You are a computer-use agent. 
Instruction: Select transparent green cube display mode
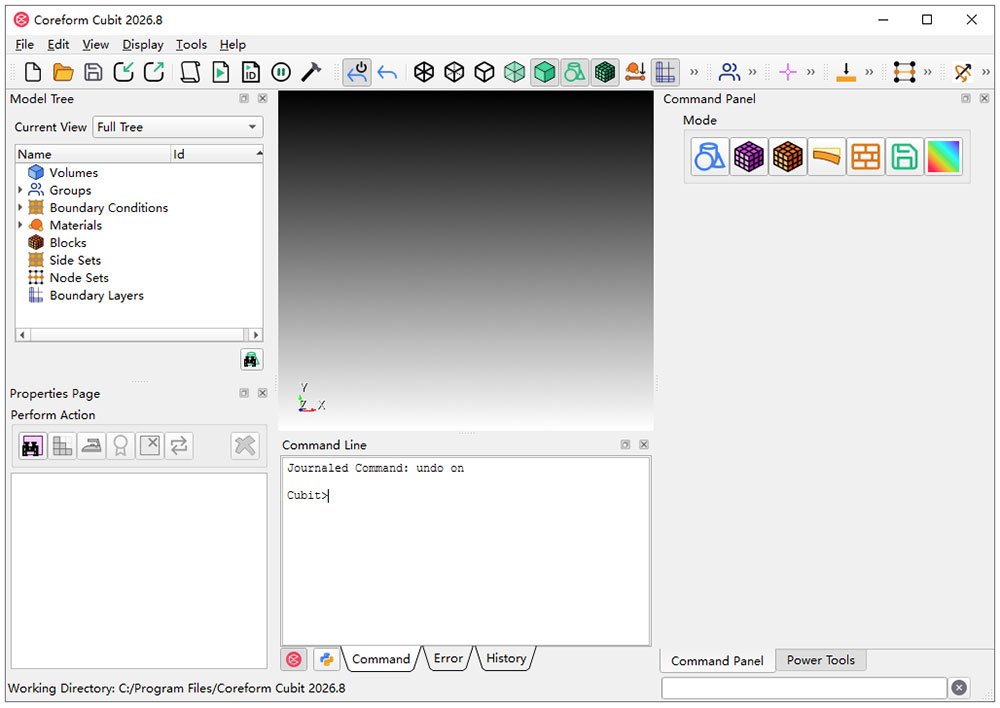(514, 72)
